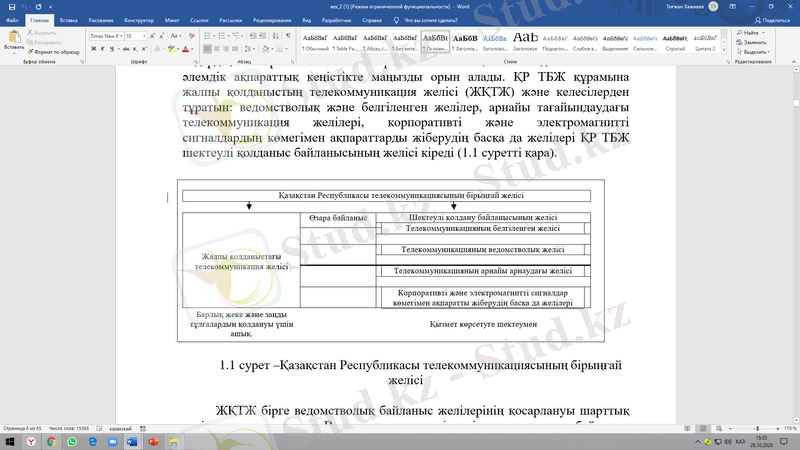The width and height of the screenshot is (800, 450).
Task: Open the Вставка (Insert) ribbon tab
Action: click(71, 19)
